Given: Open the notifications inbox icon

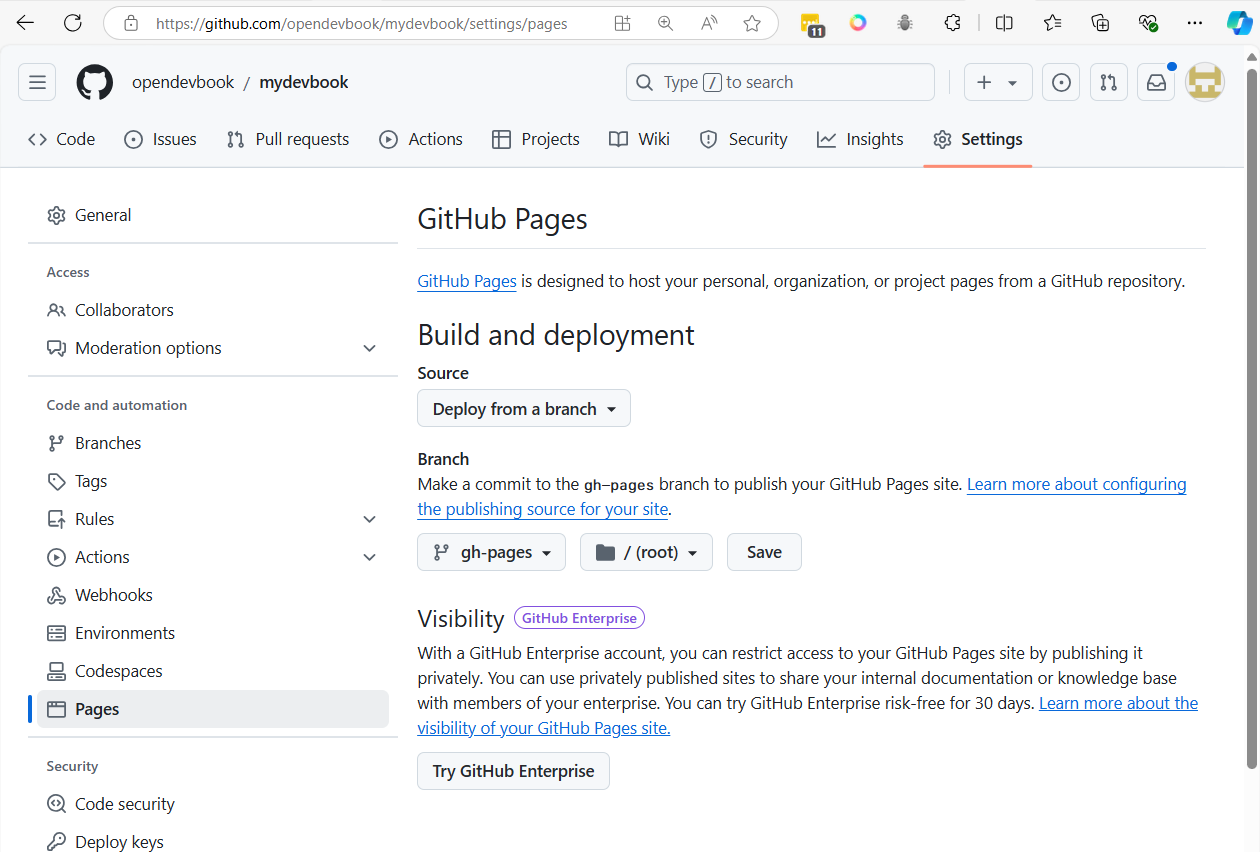Looking at the screenshot, I should (1156, 83).
